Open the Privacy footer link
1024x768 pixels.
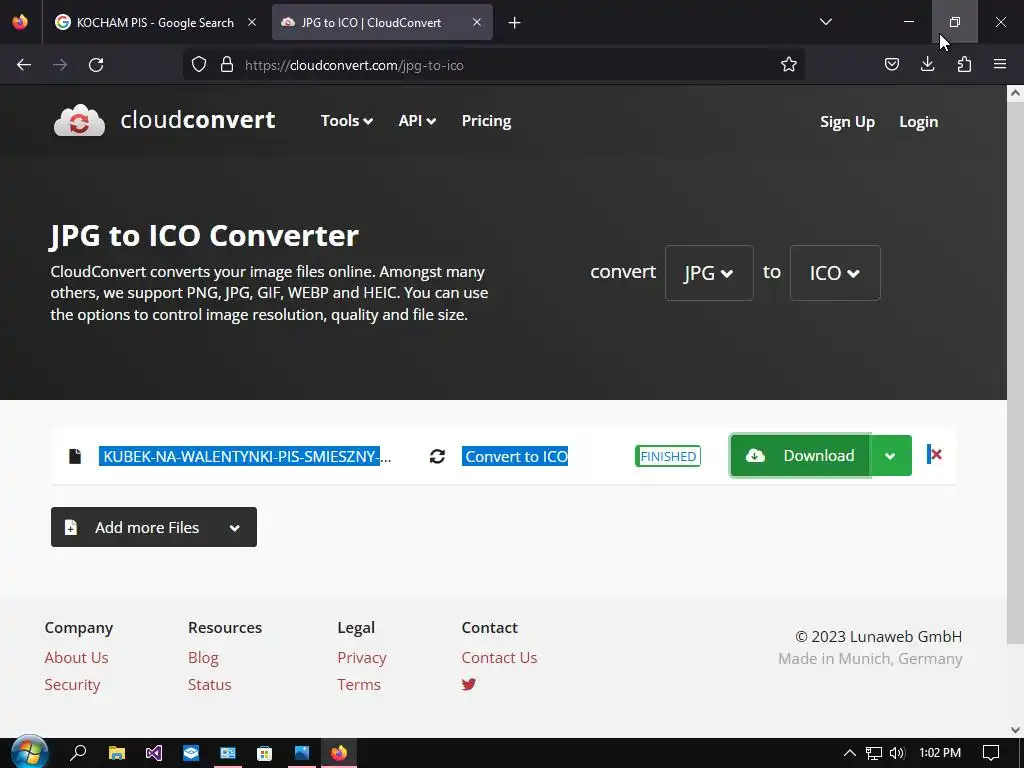tap(362, 658)
